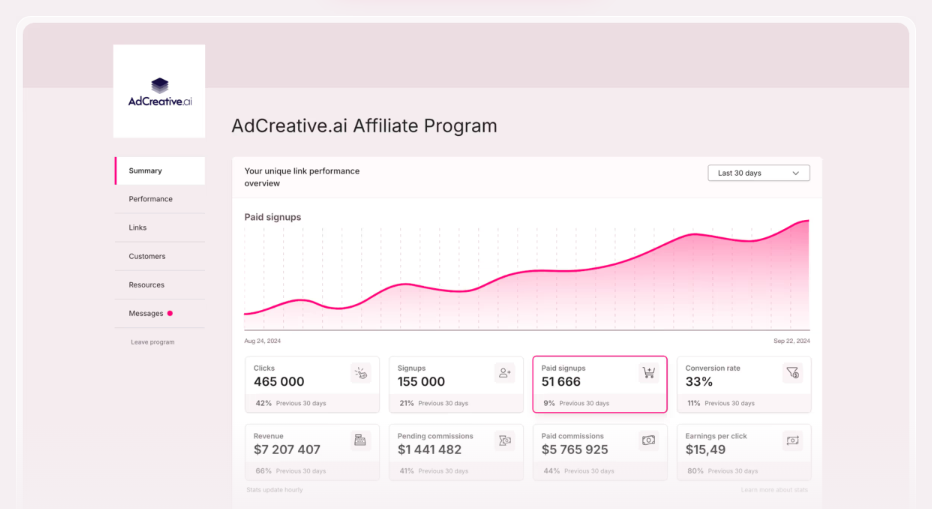Click the 21% Previous 30 days value

point(434,403)
